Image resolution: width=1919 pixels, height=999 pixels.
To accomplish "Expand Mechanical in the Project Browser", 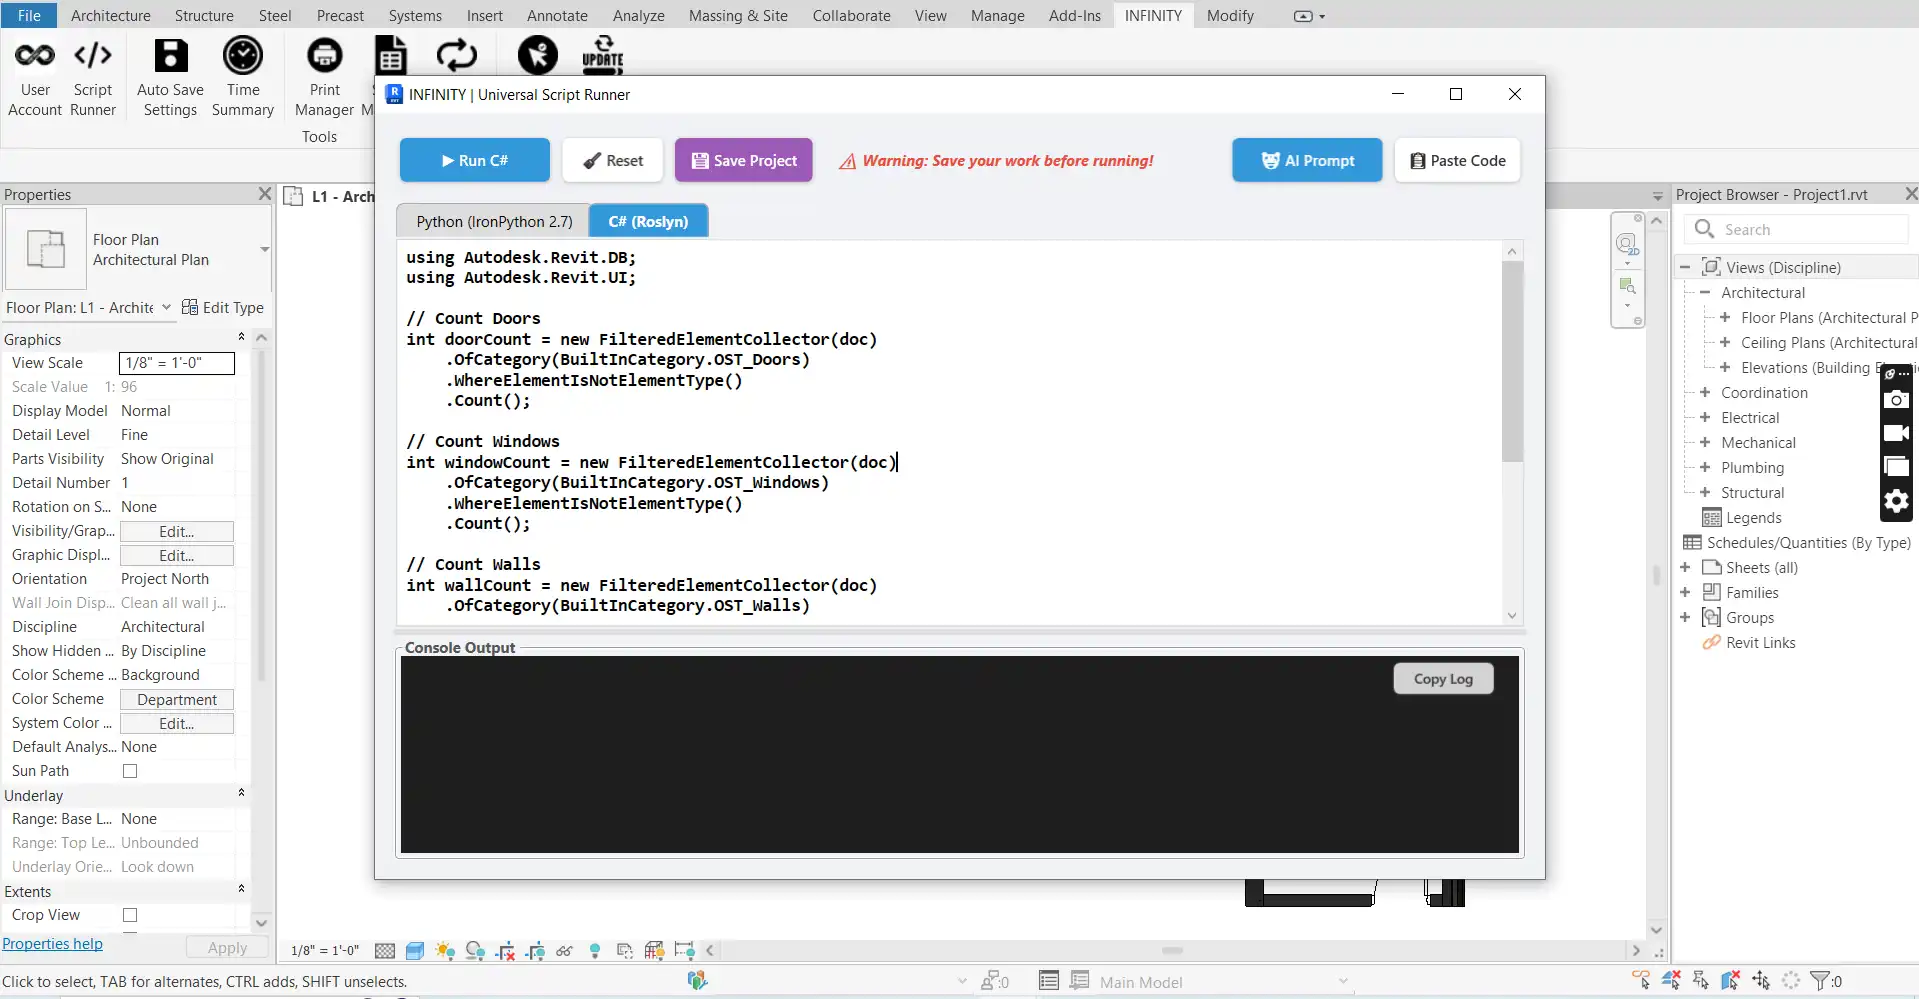I will [1703, 442].
